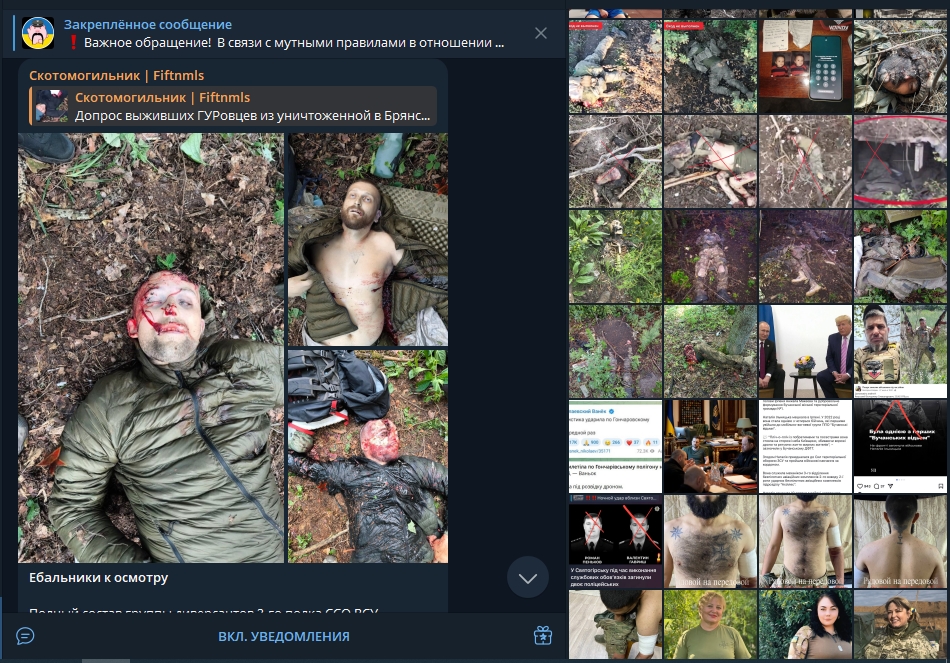Image resolution: width=950 pixels, height=663 pixels.
Task: Open the office meeting table thumbnail
Action: pos(710,446)
